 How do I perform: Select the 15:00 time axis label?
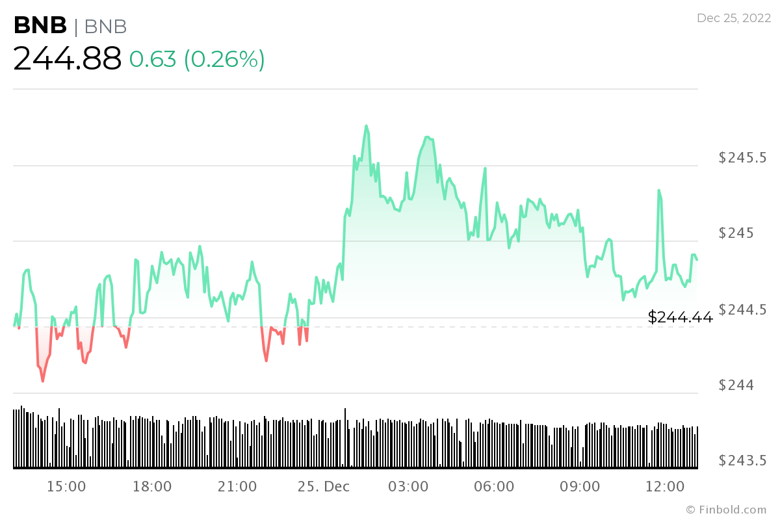(x=66, y=486)
